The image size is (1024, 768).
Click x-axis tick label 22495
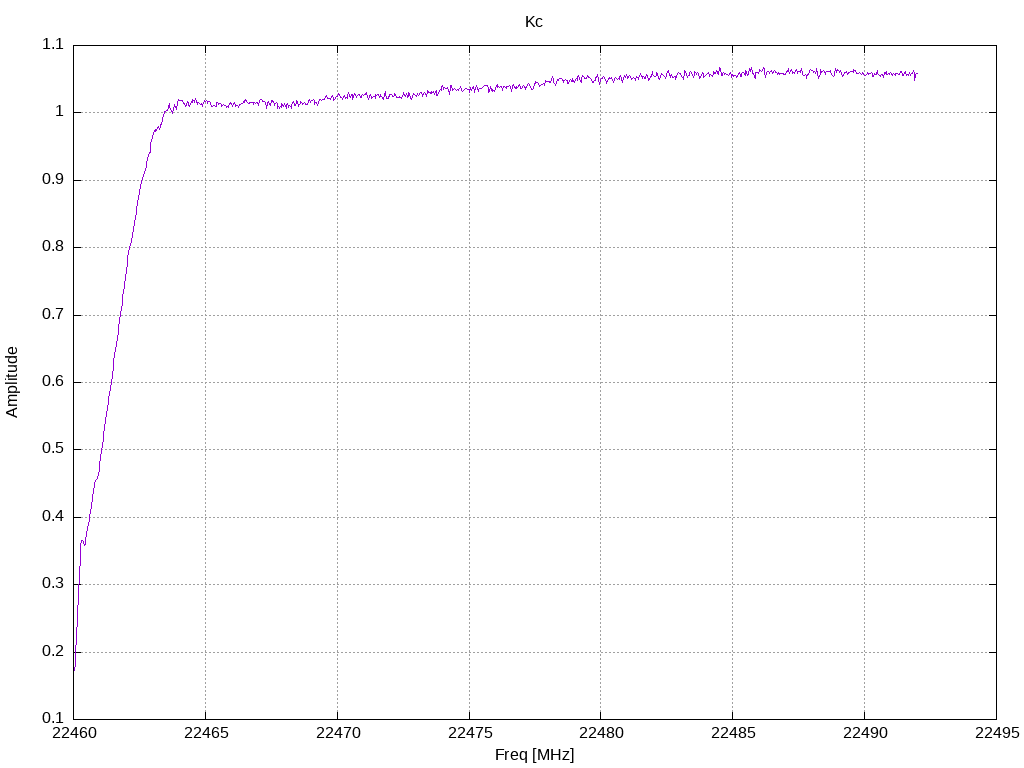(997, 733)
